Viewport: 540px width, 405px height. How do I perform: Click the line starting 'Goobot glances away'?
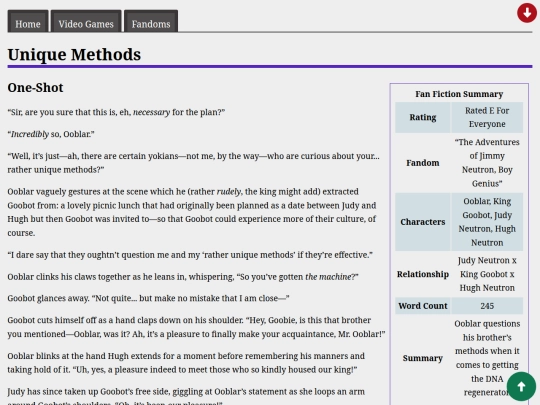148,298
